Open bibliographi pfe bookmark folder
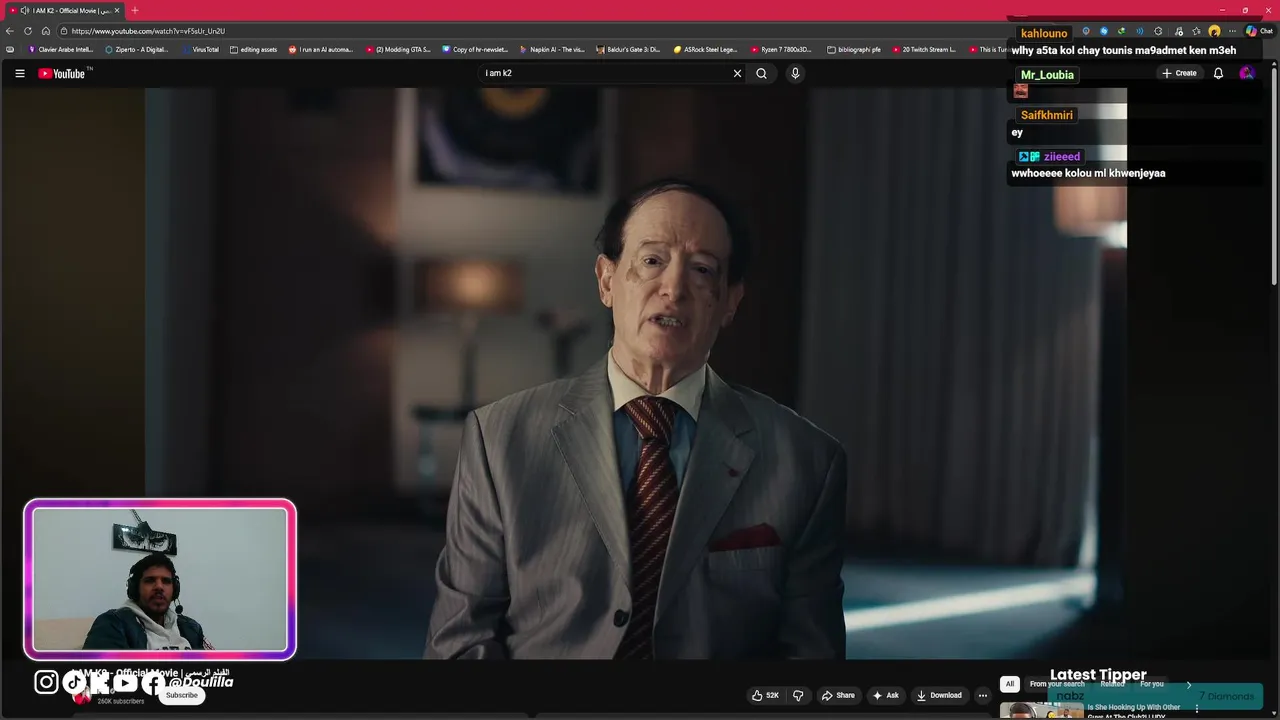 coord(854,49)
